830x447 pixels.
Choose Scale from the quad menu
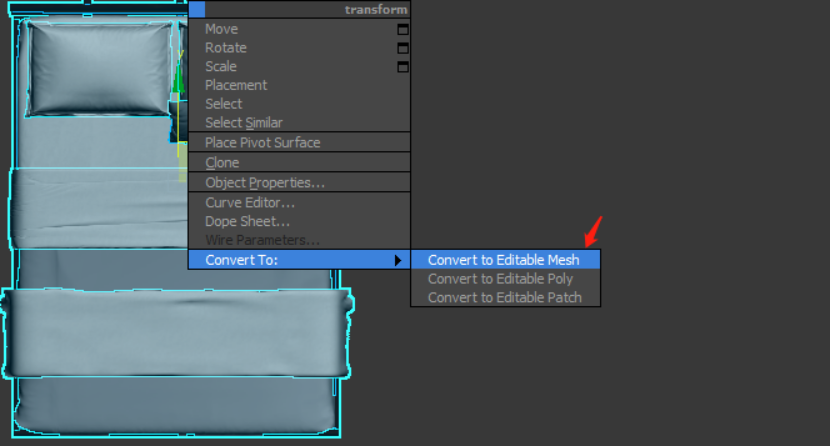click(x=299, y=66)
